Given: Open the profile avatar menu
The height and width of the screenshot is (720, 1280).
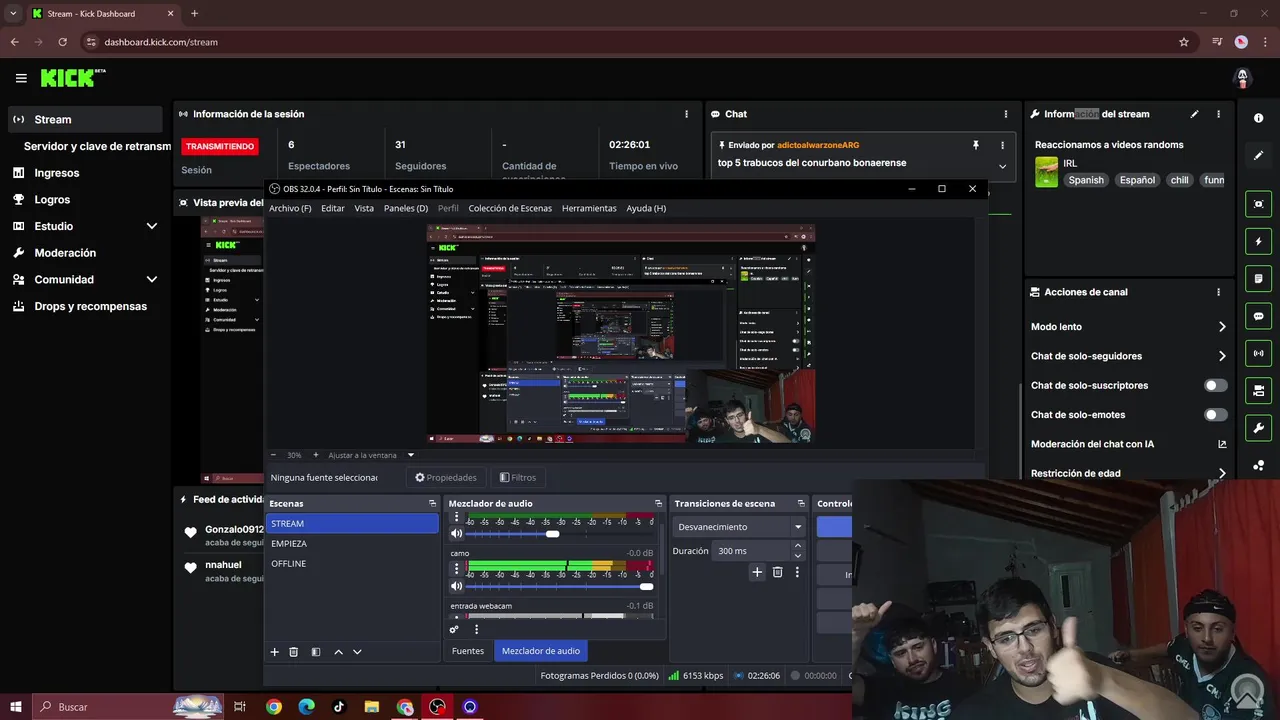Looking at the screenshot, I should click(1242, 78).
